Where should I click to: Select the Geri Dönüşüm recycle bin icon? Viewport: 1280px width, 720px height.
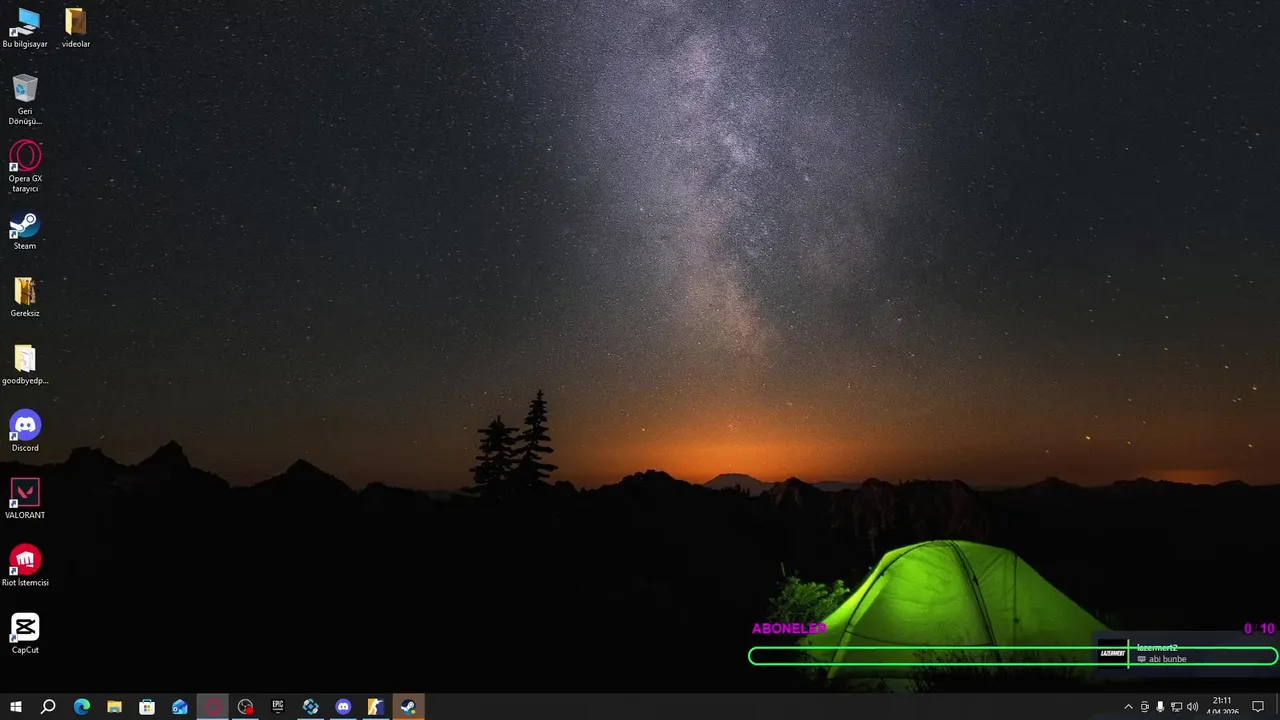25,100
